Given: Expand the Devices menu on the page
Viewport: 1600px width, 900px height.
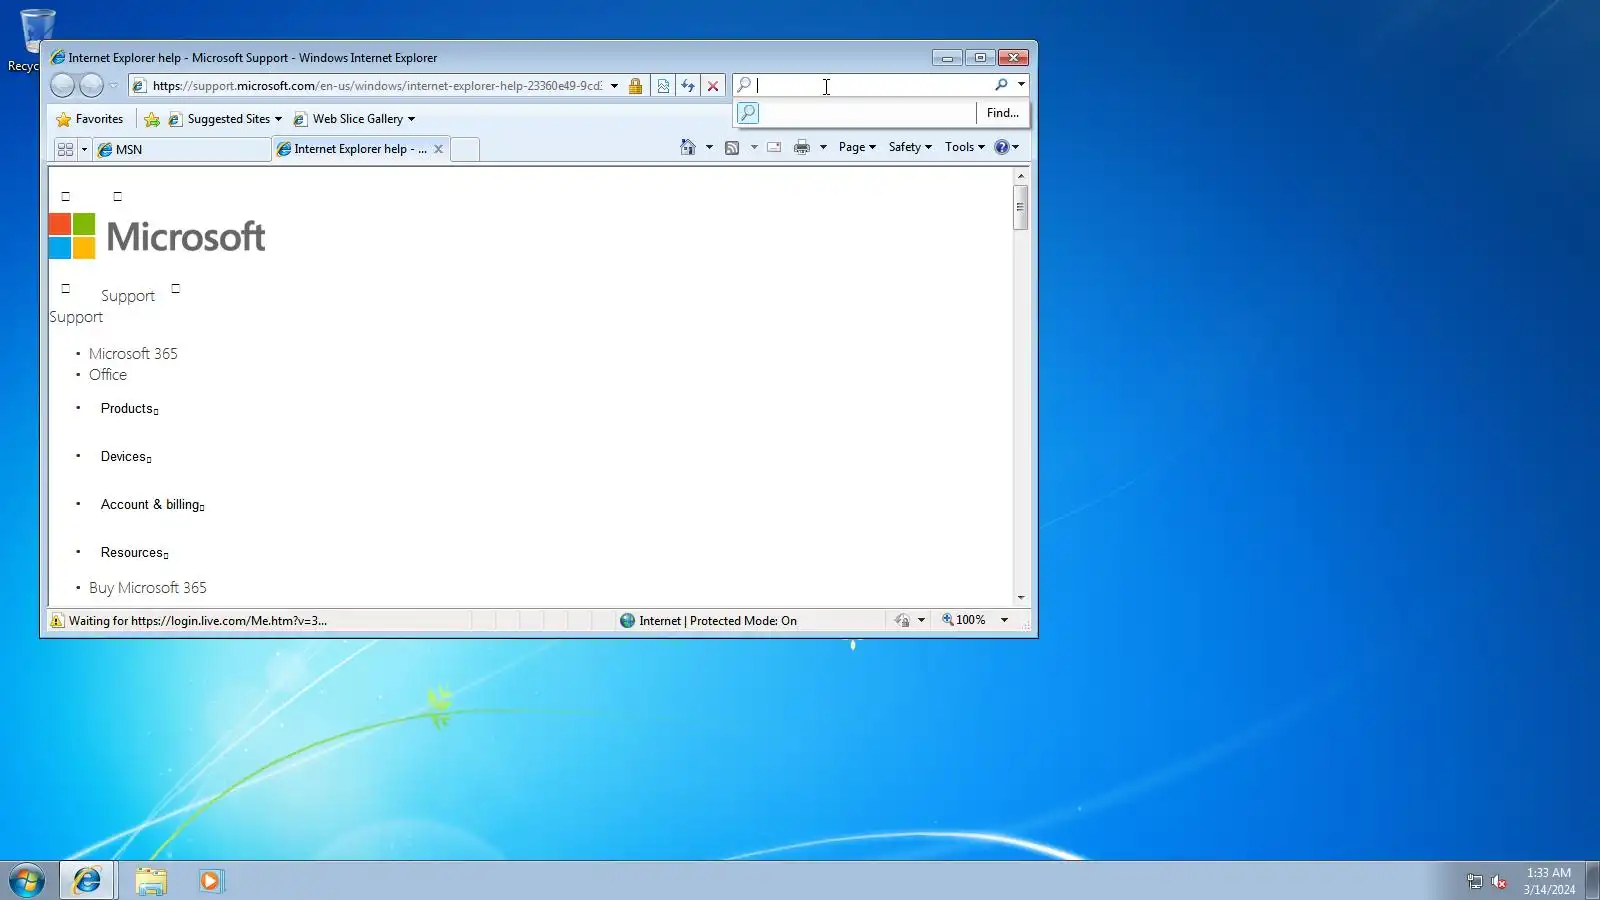Looking at the screenshot, I should coord(126,456).
